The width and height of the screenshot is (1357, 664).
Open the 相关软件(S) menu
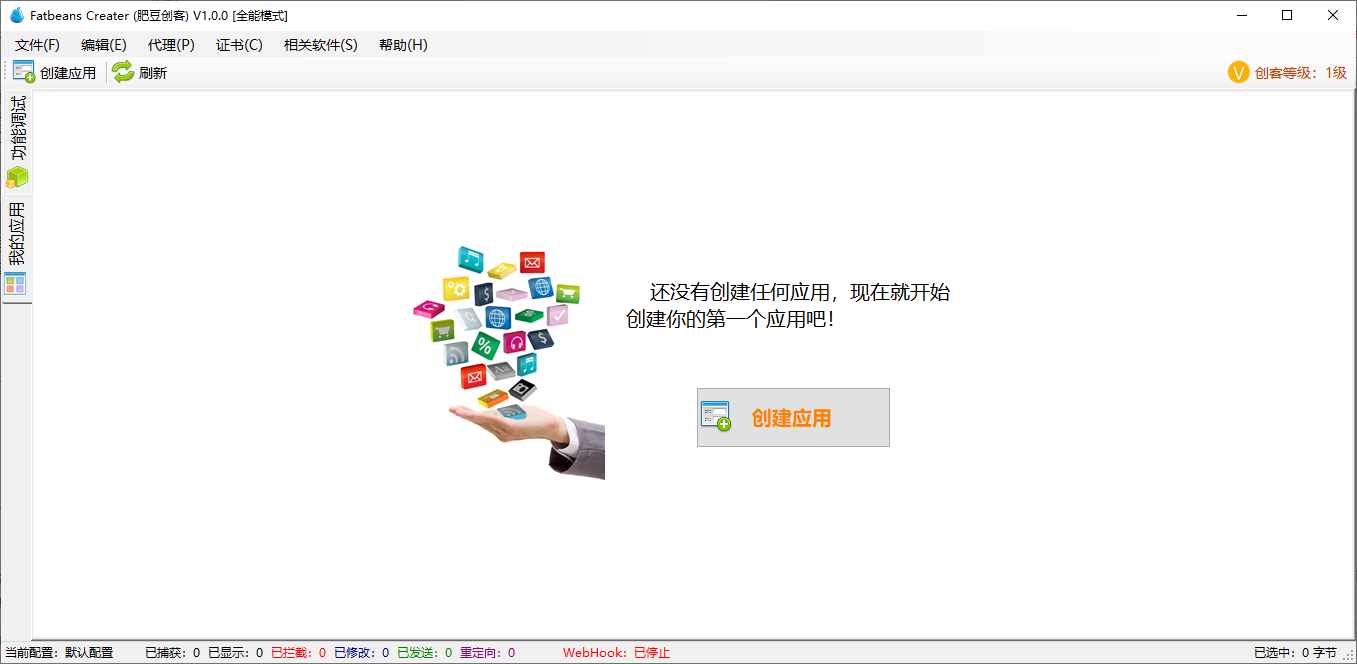click(320, 45)
